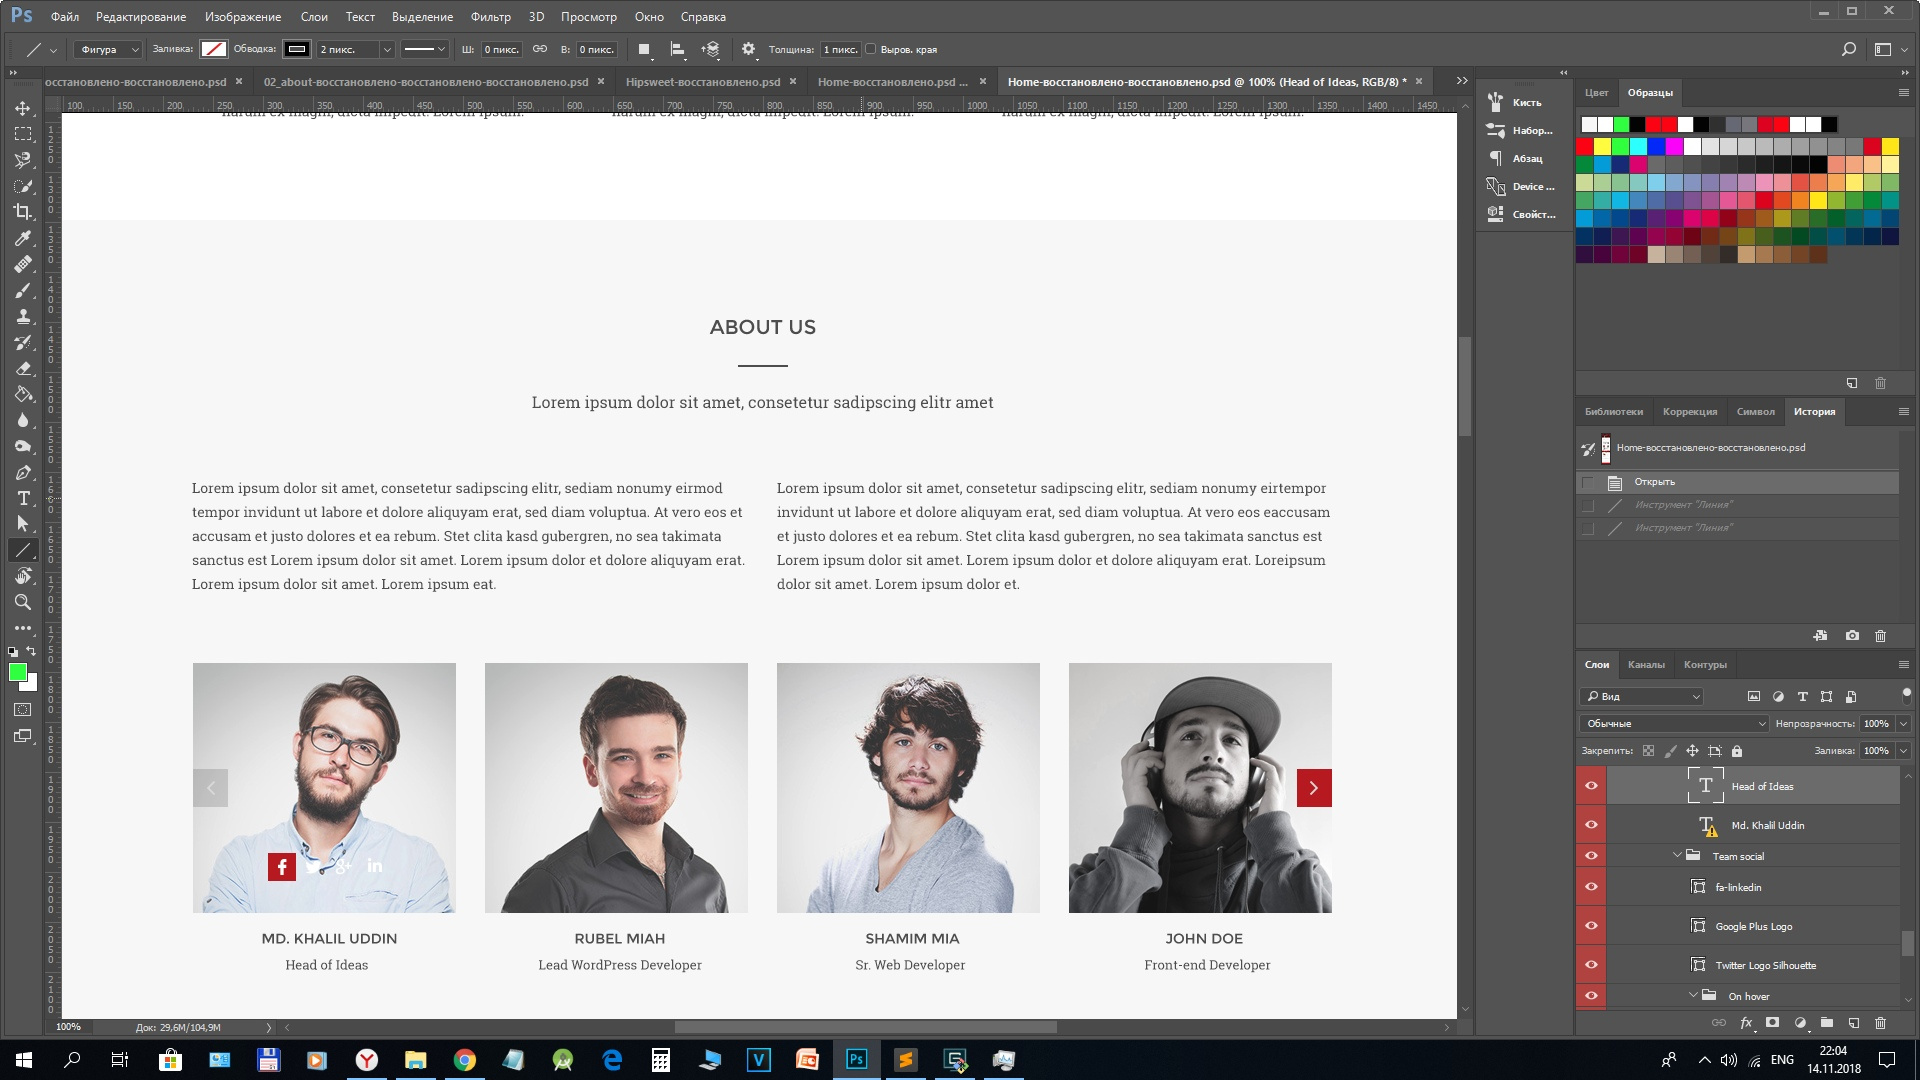The height and width of the screenshot is (1080, 1920).
Task: Select the Lasso tool
Action: [x=22, y=160]
